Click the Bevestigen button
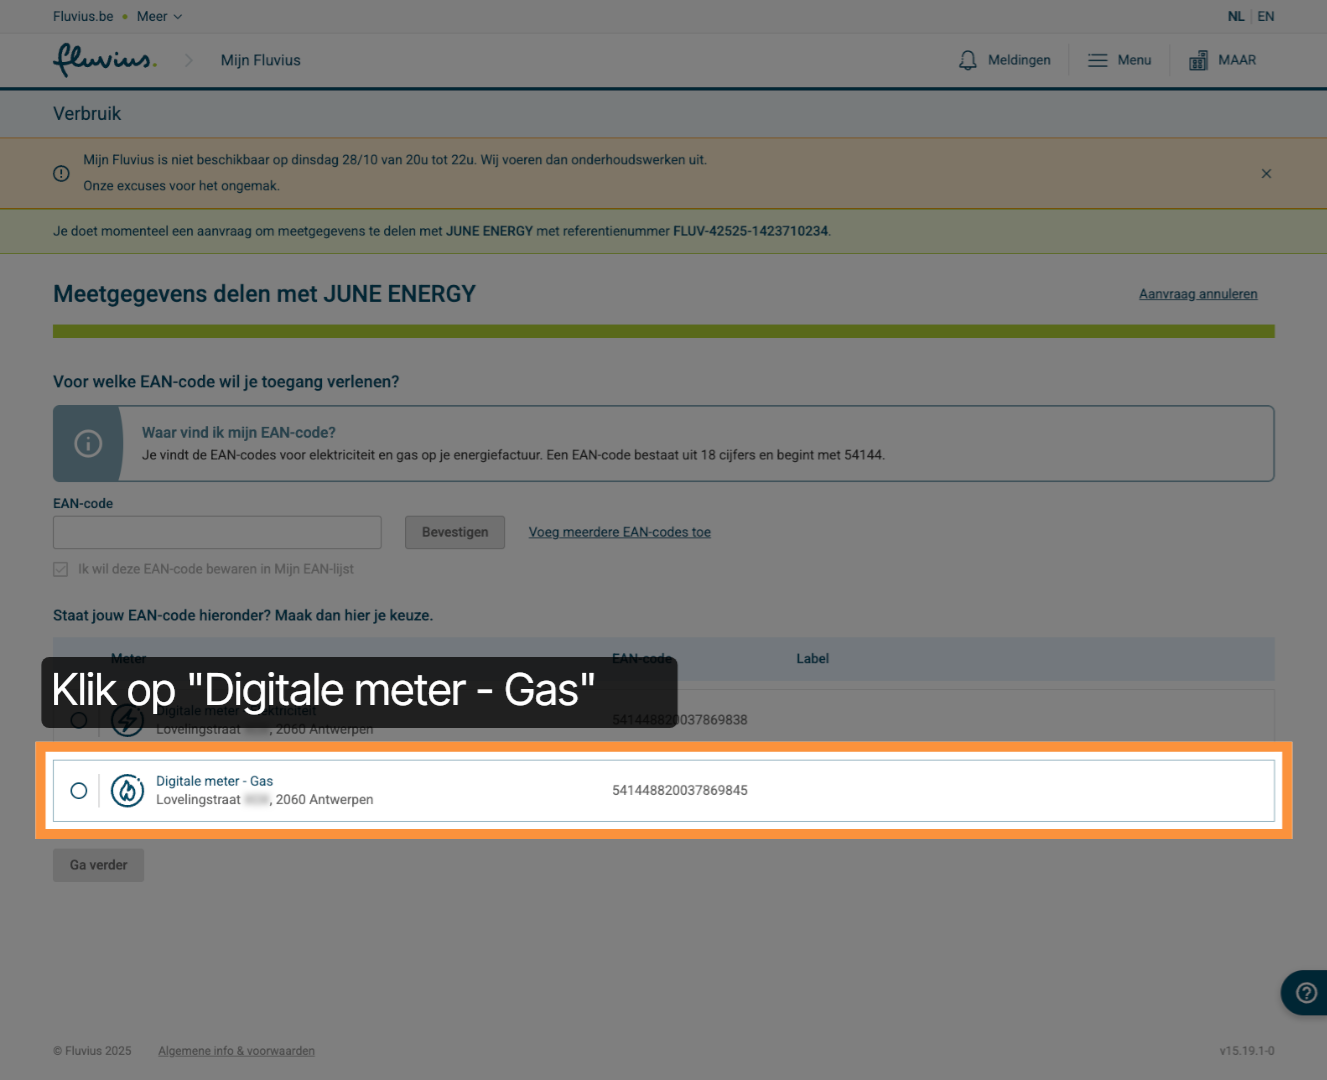Viewport: 1327px width, 1080px height. [454, 532]
